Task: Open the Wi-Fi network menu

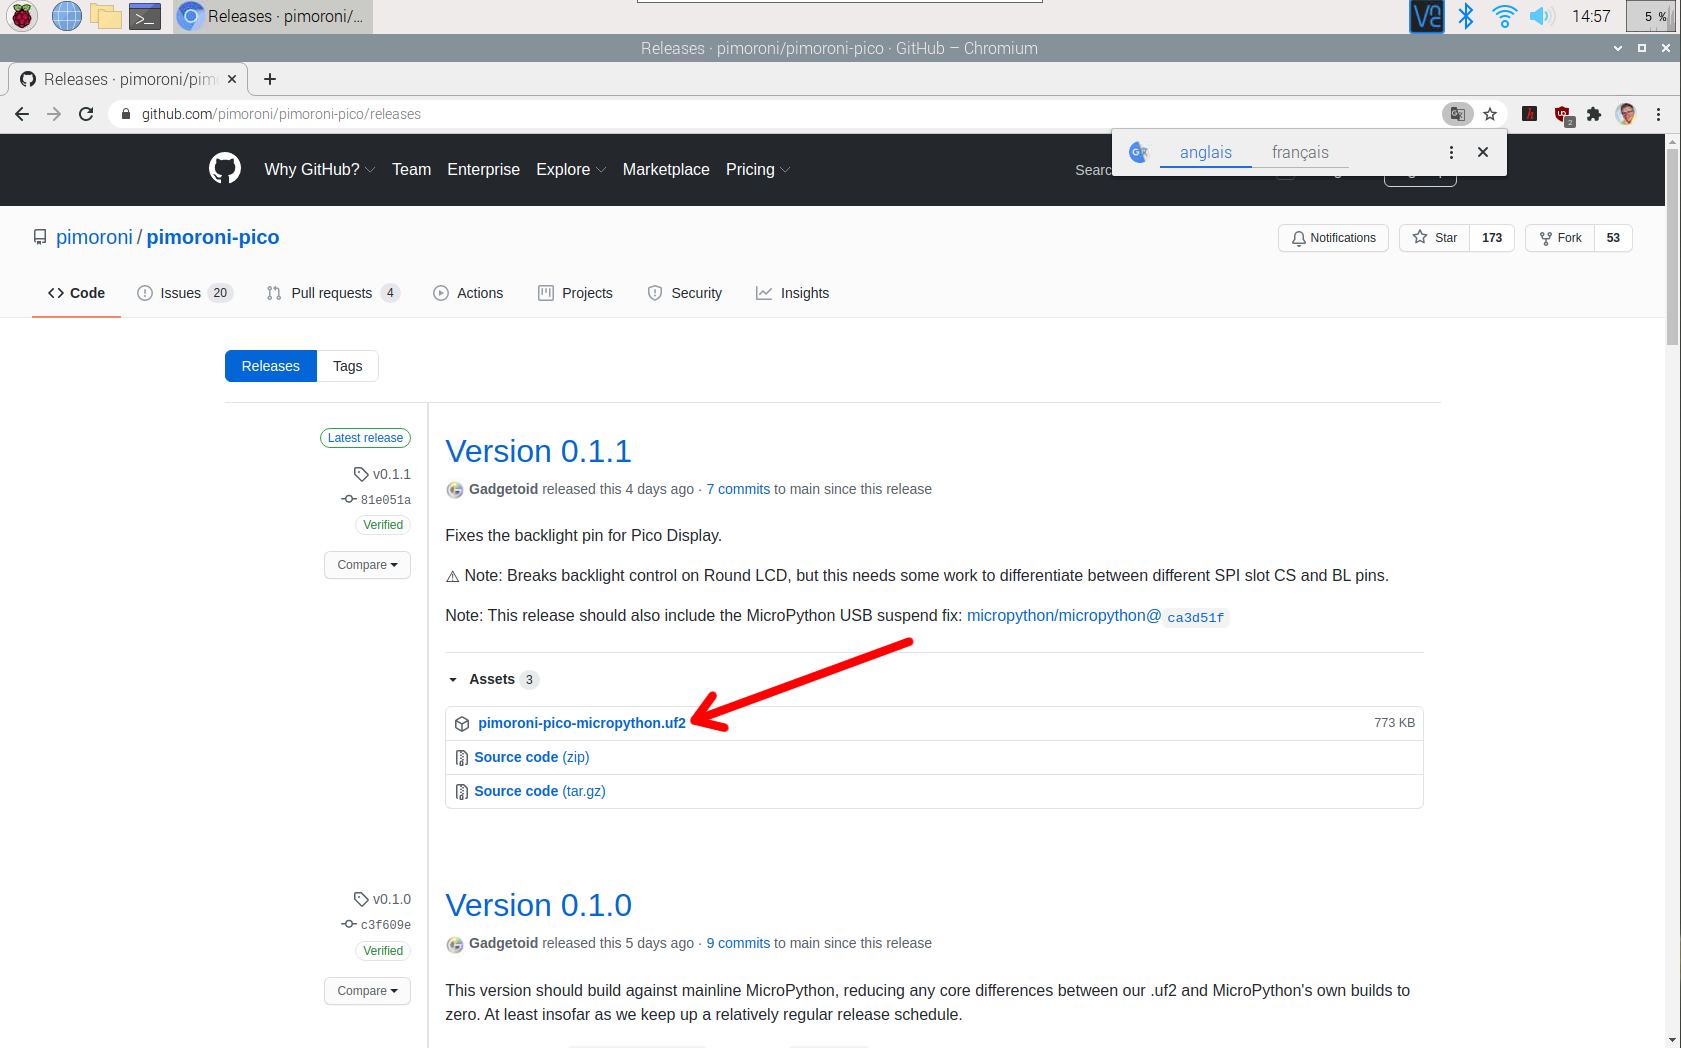Action: (1504, 16)
